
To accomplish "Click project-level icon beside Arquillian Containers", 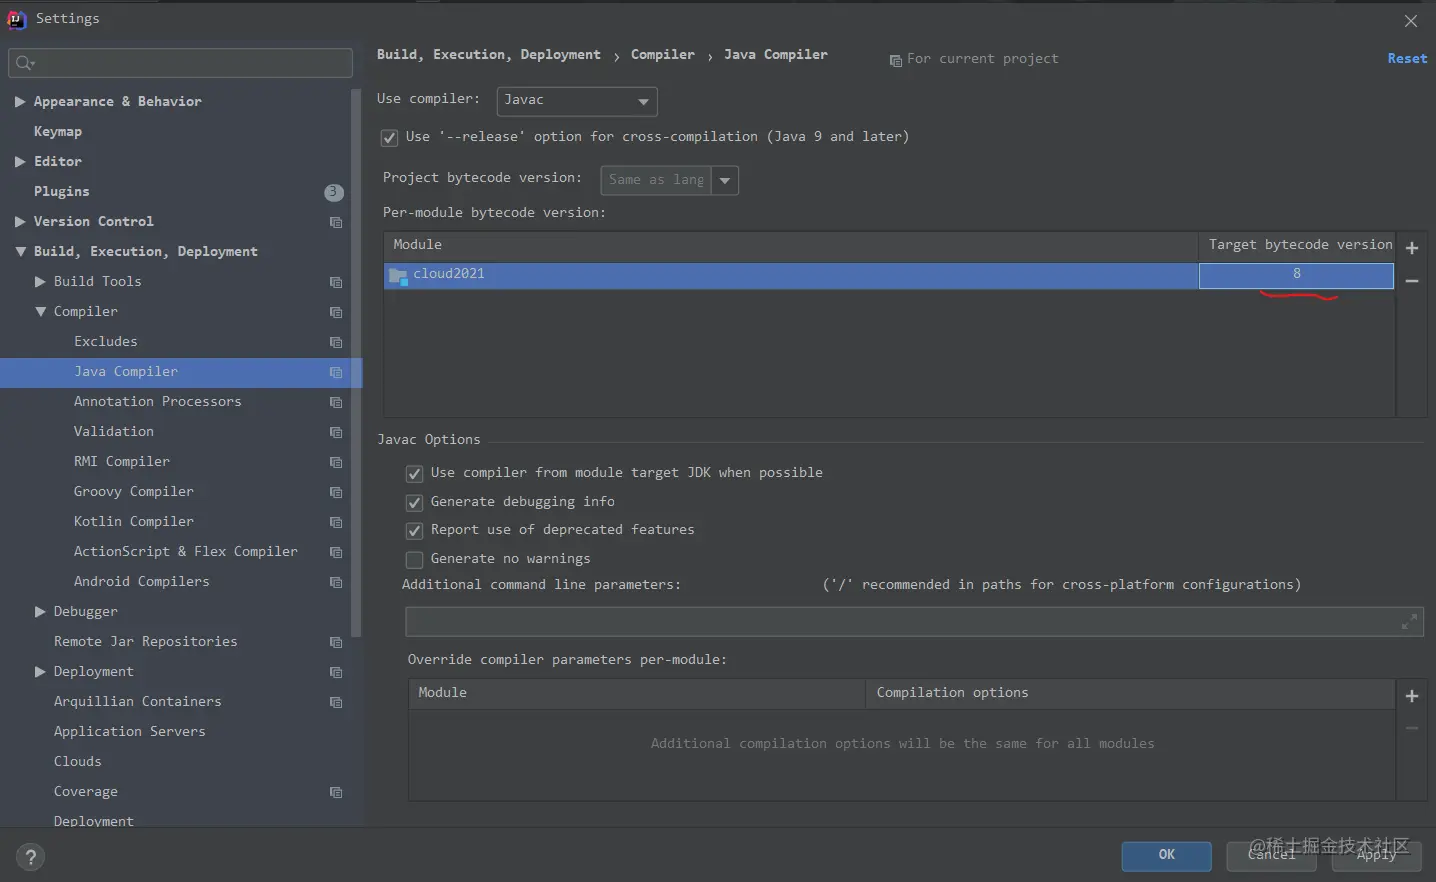I will click(336, 702).
